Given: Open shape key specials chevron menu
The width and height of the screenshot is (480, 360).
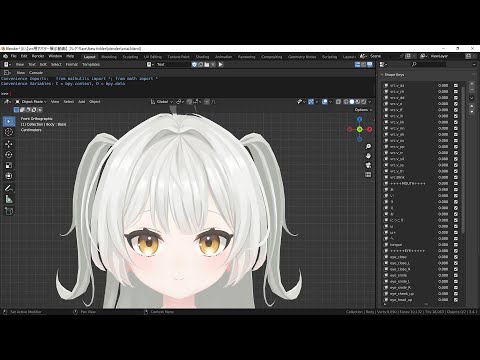Looking at the screenshot, I should tap(472, 98).
